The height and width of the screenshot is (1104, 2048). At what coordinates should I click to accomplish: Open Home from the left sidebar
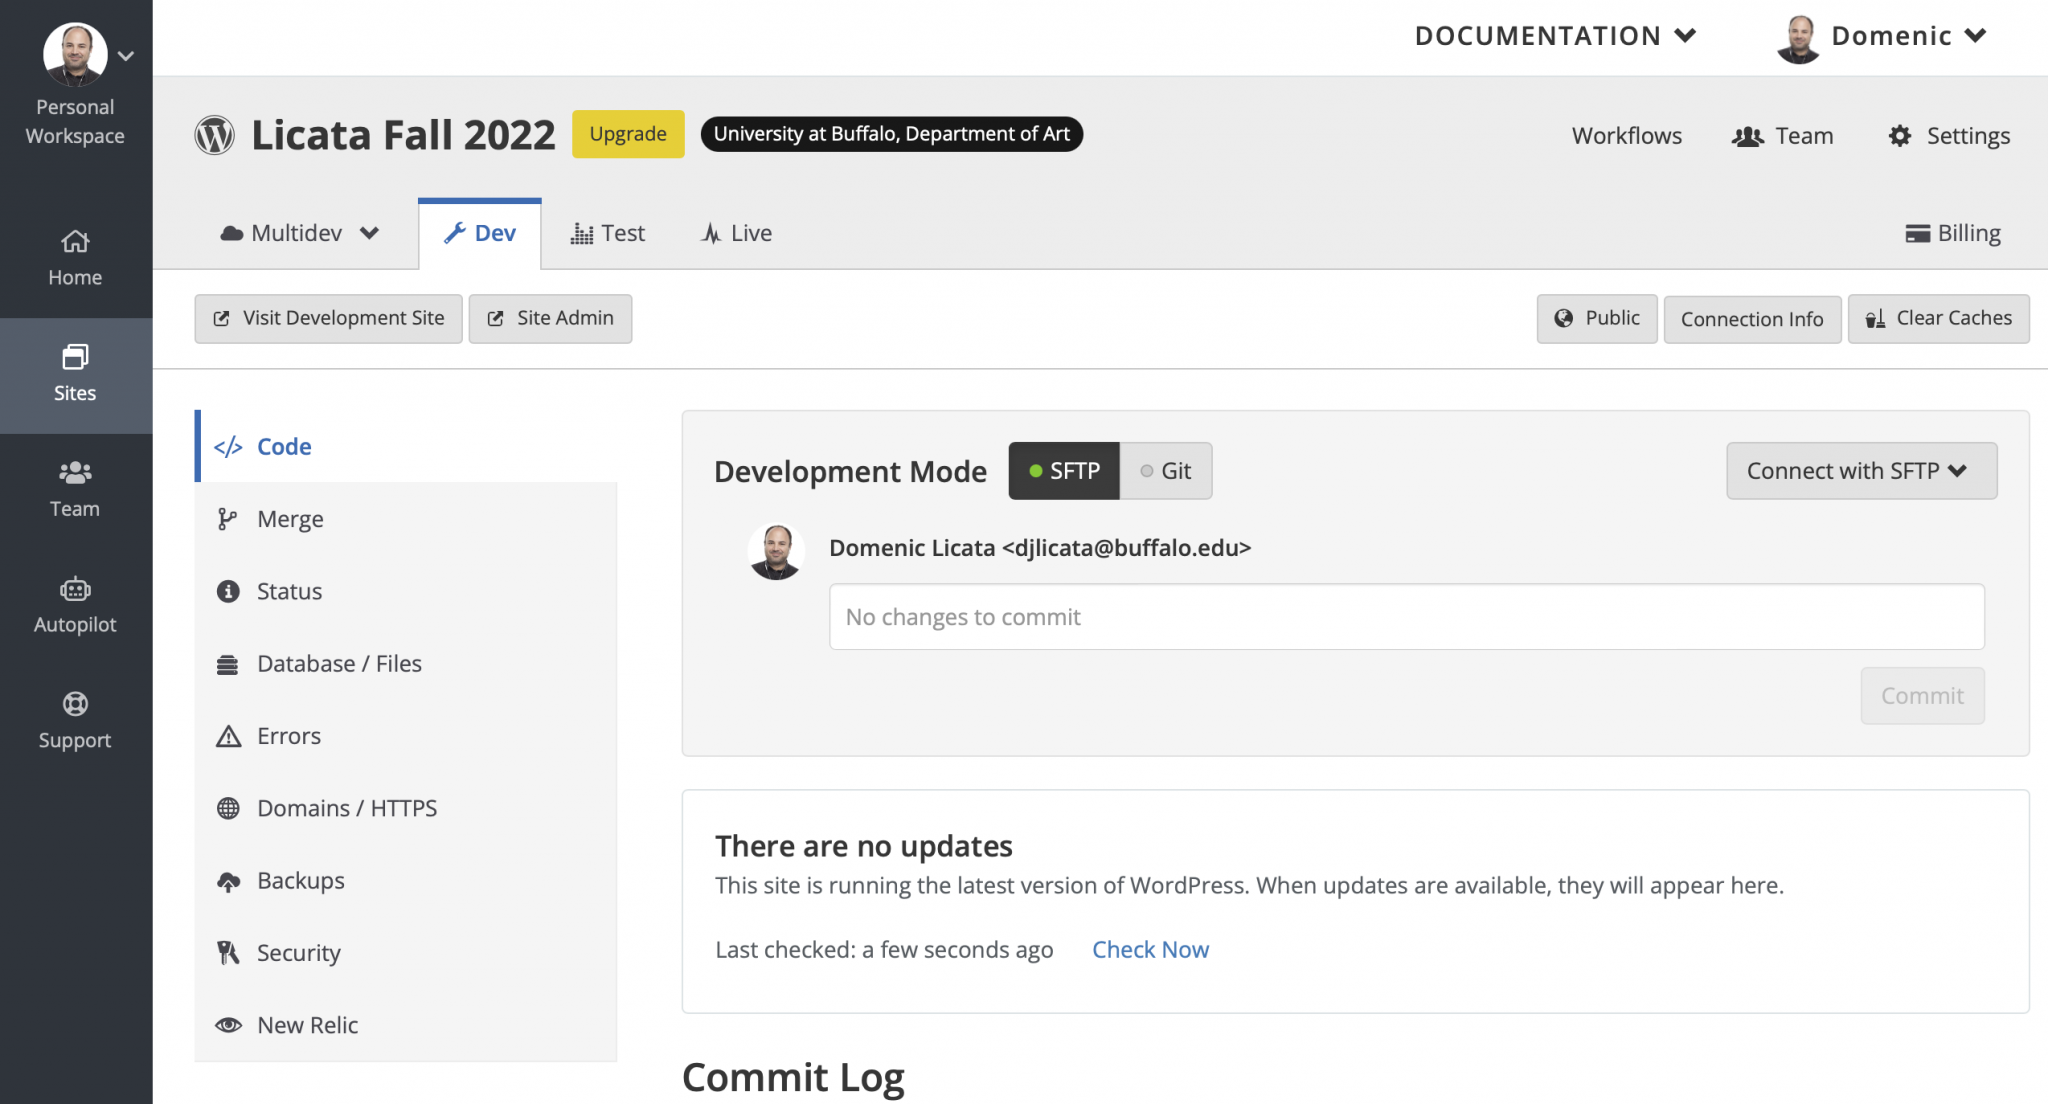tap(75, 258)
